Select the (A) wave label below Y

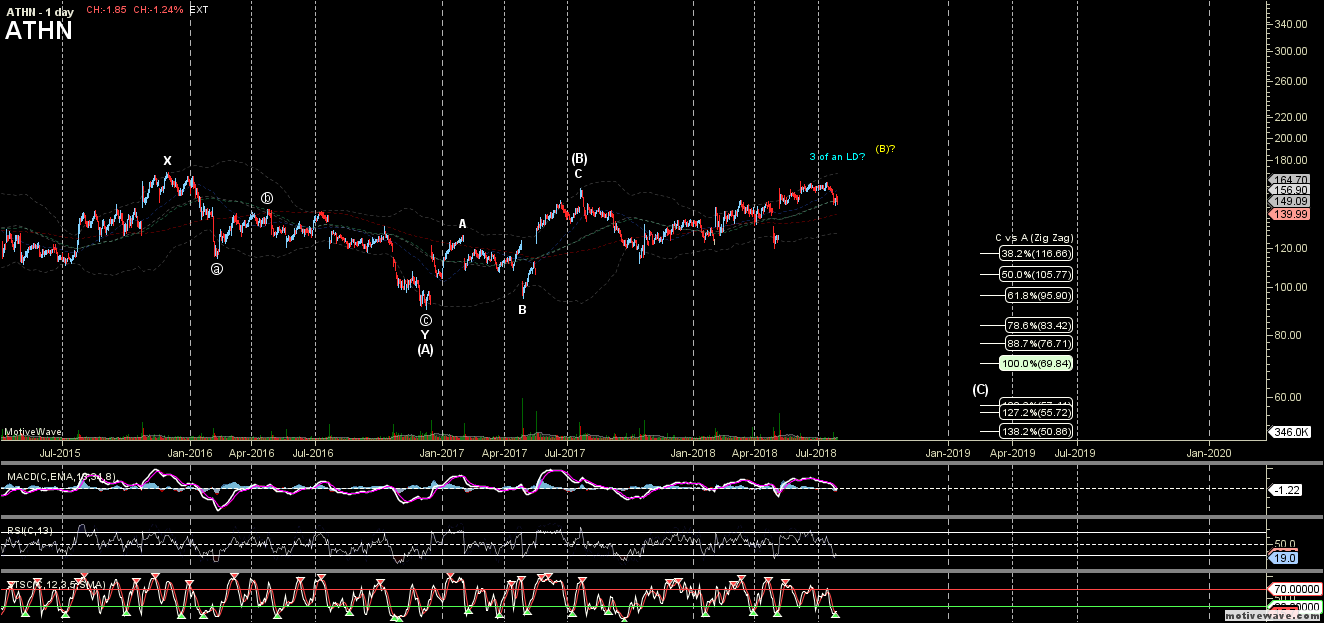425,350
